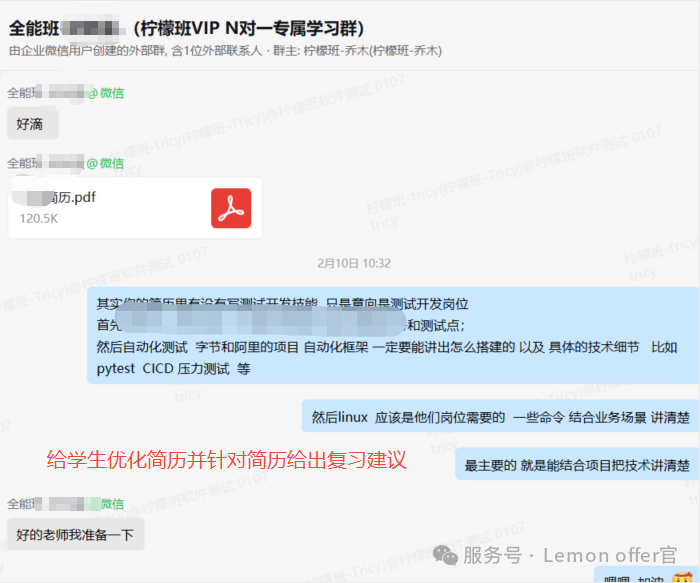
Task: Select the 好滴 message bubble
Action: coord(33,124)
